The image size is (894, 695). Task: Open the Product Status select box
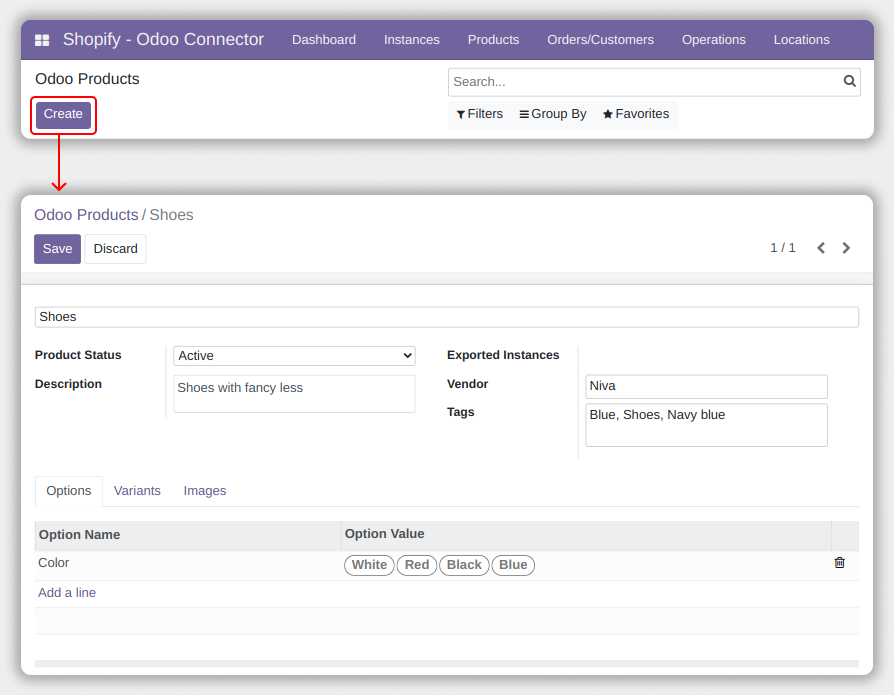294,356
